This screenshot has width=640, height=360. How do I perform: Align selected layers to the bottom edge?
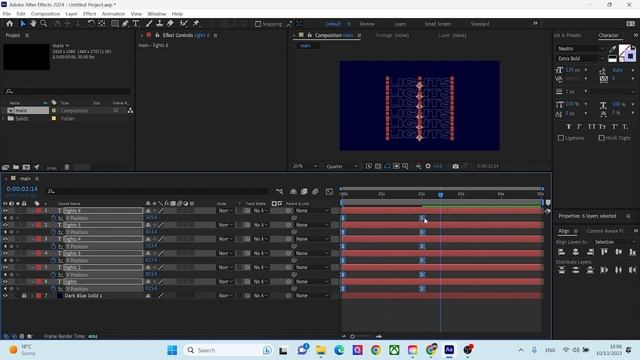[632, 252]
